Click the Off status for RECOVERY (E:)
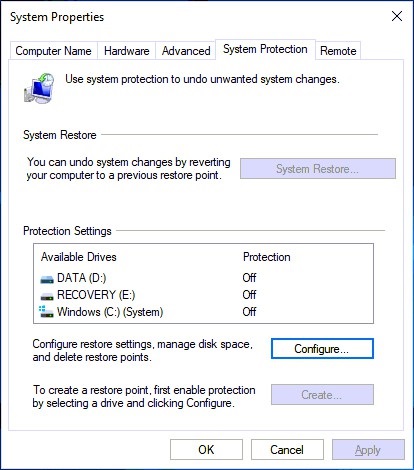This screenshot has height=470, width=414. point(249,295)
